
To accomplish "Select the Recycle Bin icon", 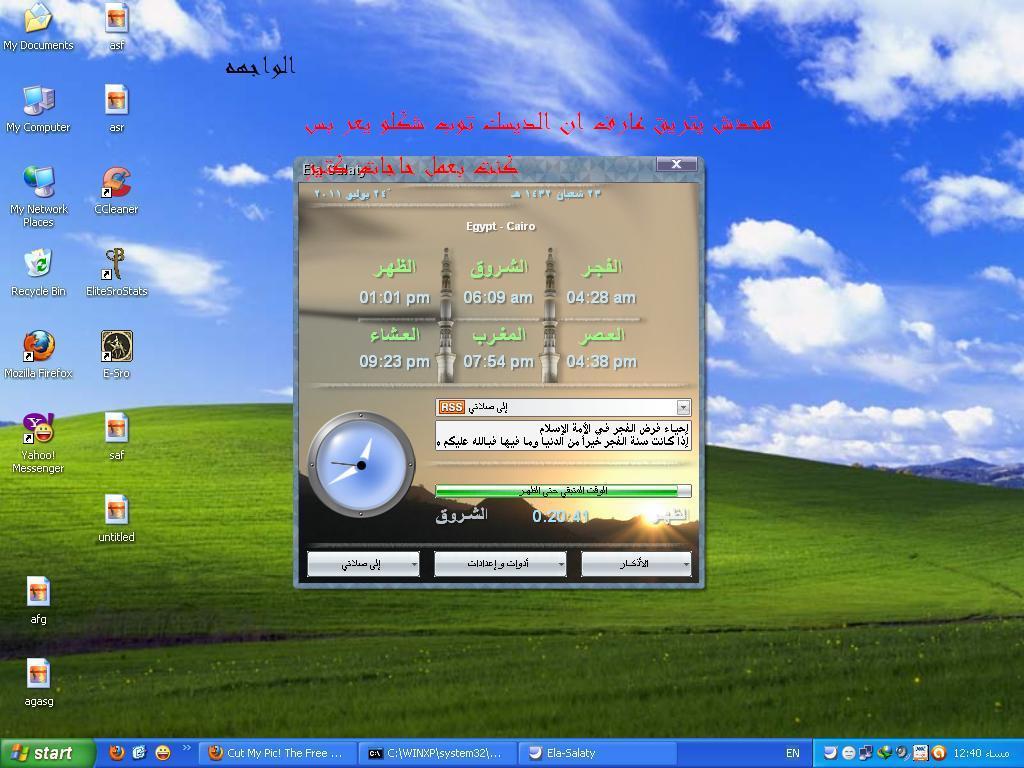I will [39, 272].
